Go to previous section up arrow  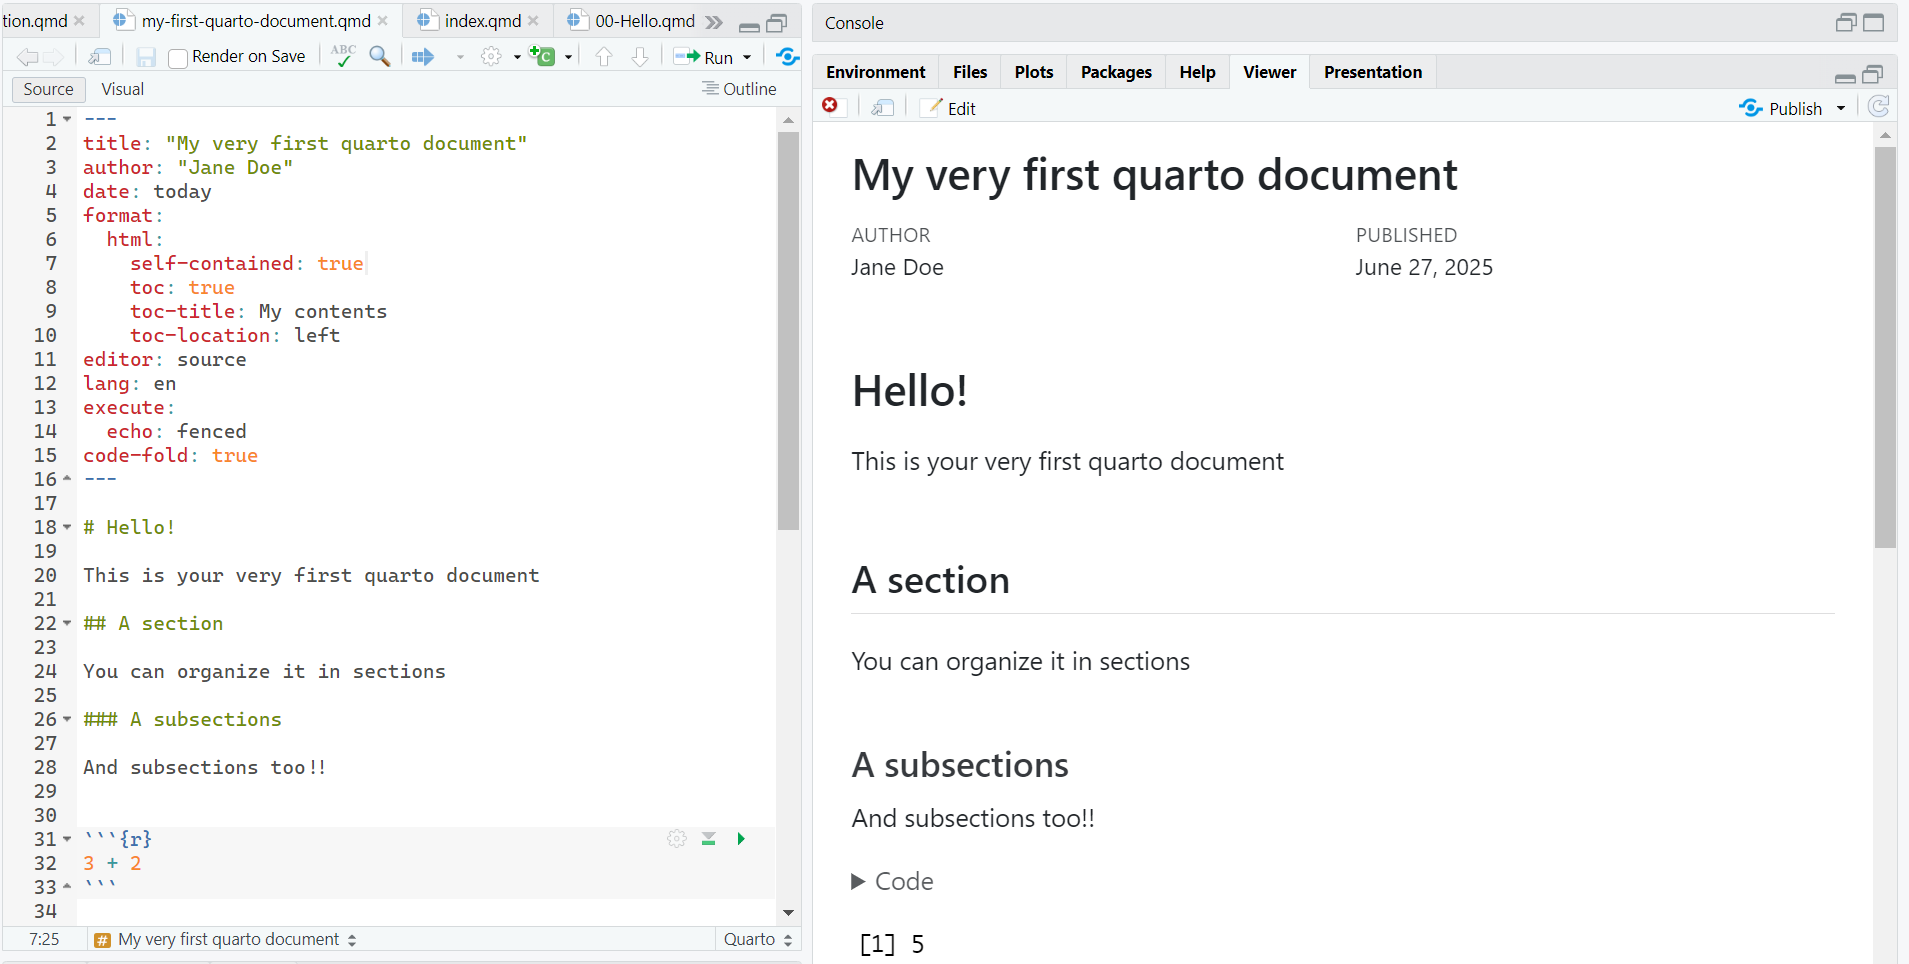tap(604, 57)
